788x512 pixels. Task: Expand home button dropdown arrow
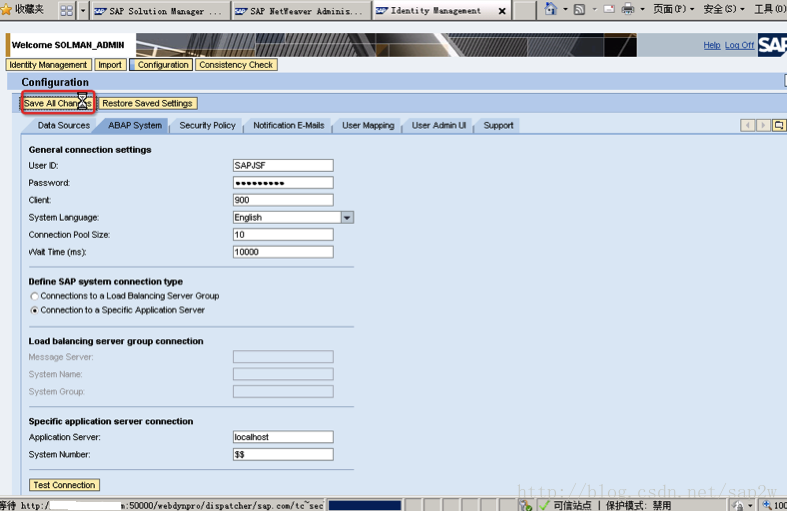coord(565,9)
